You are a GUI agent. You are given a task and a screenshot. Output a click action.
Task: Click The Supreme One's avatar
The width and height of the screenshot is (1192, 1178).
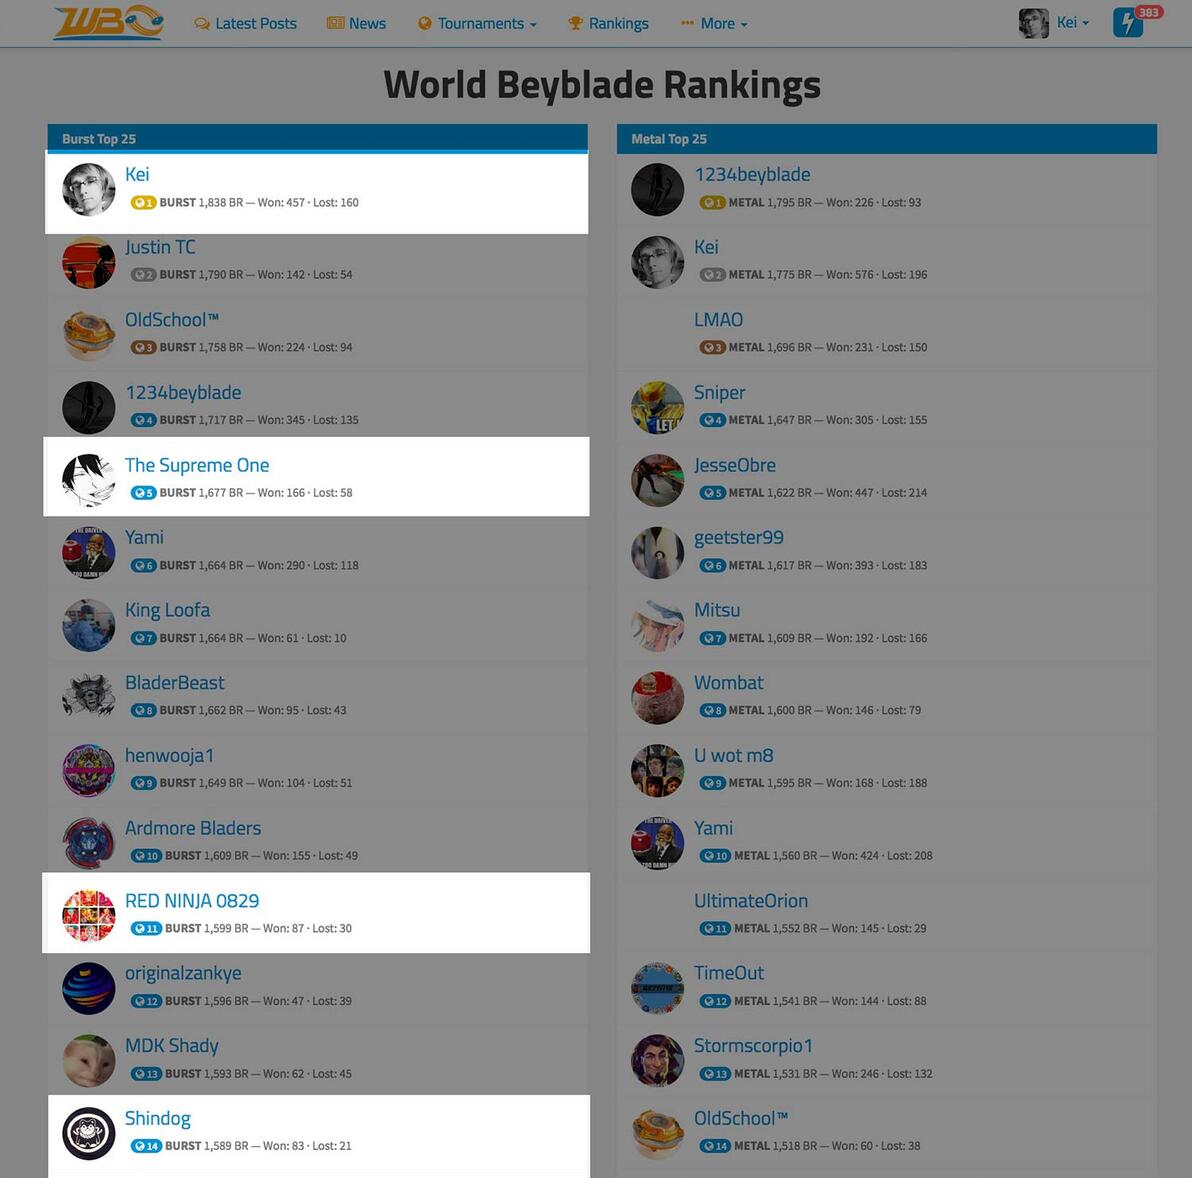88,480
